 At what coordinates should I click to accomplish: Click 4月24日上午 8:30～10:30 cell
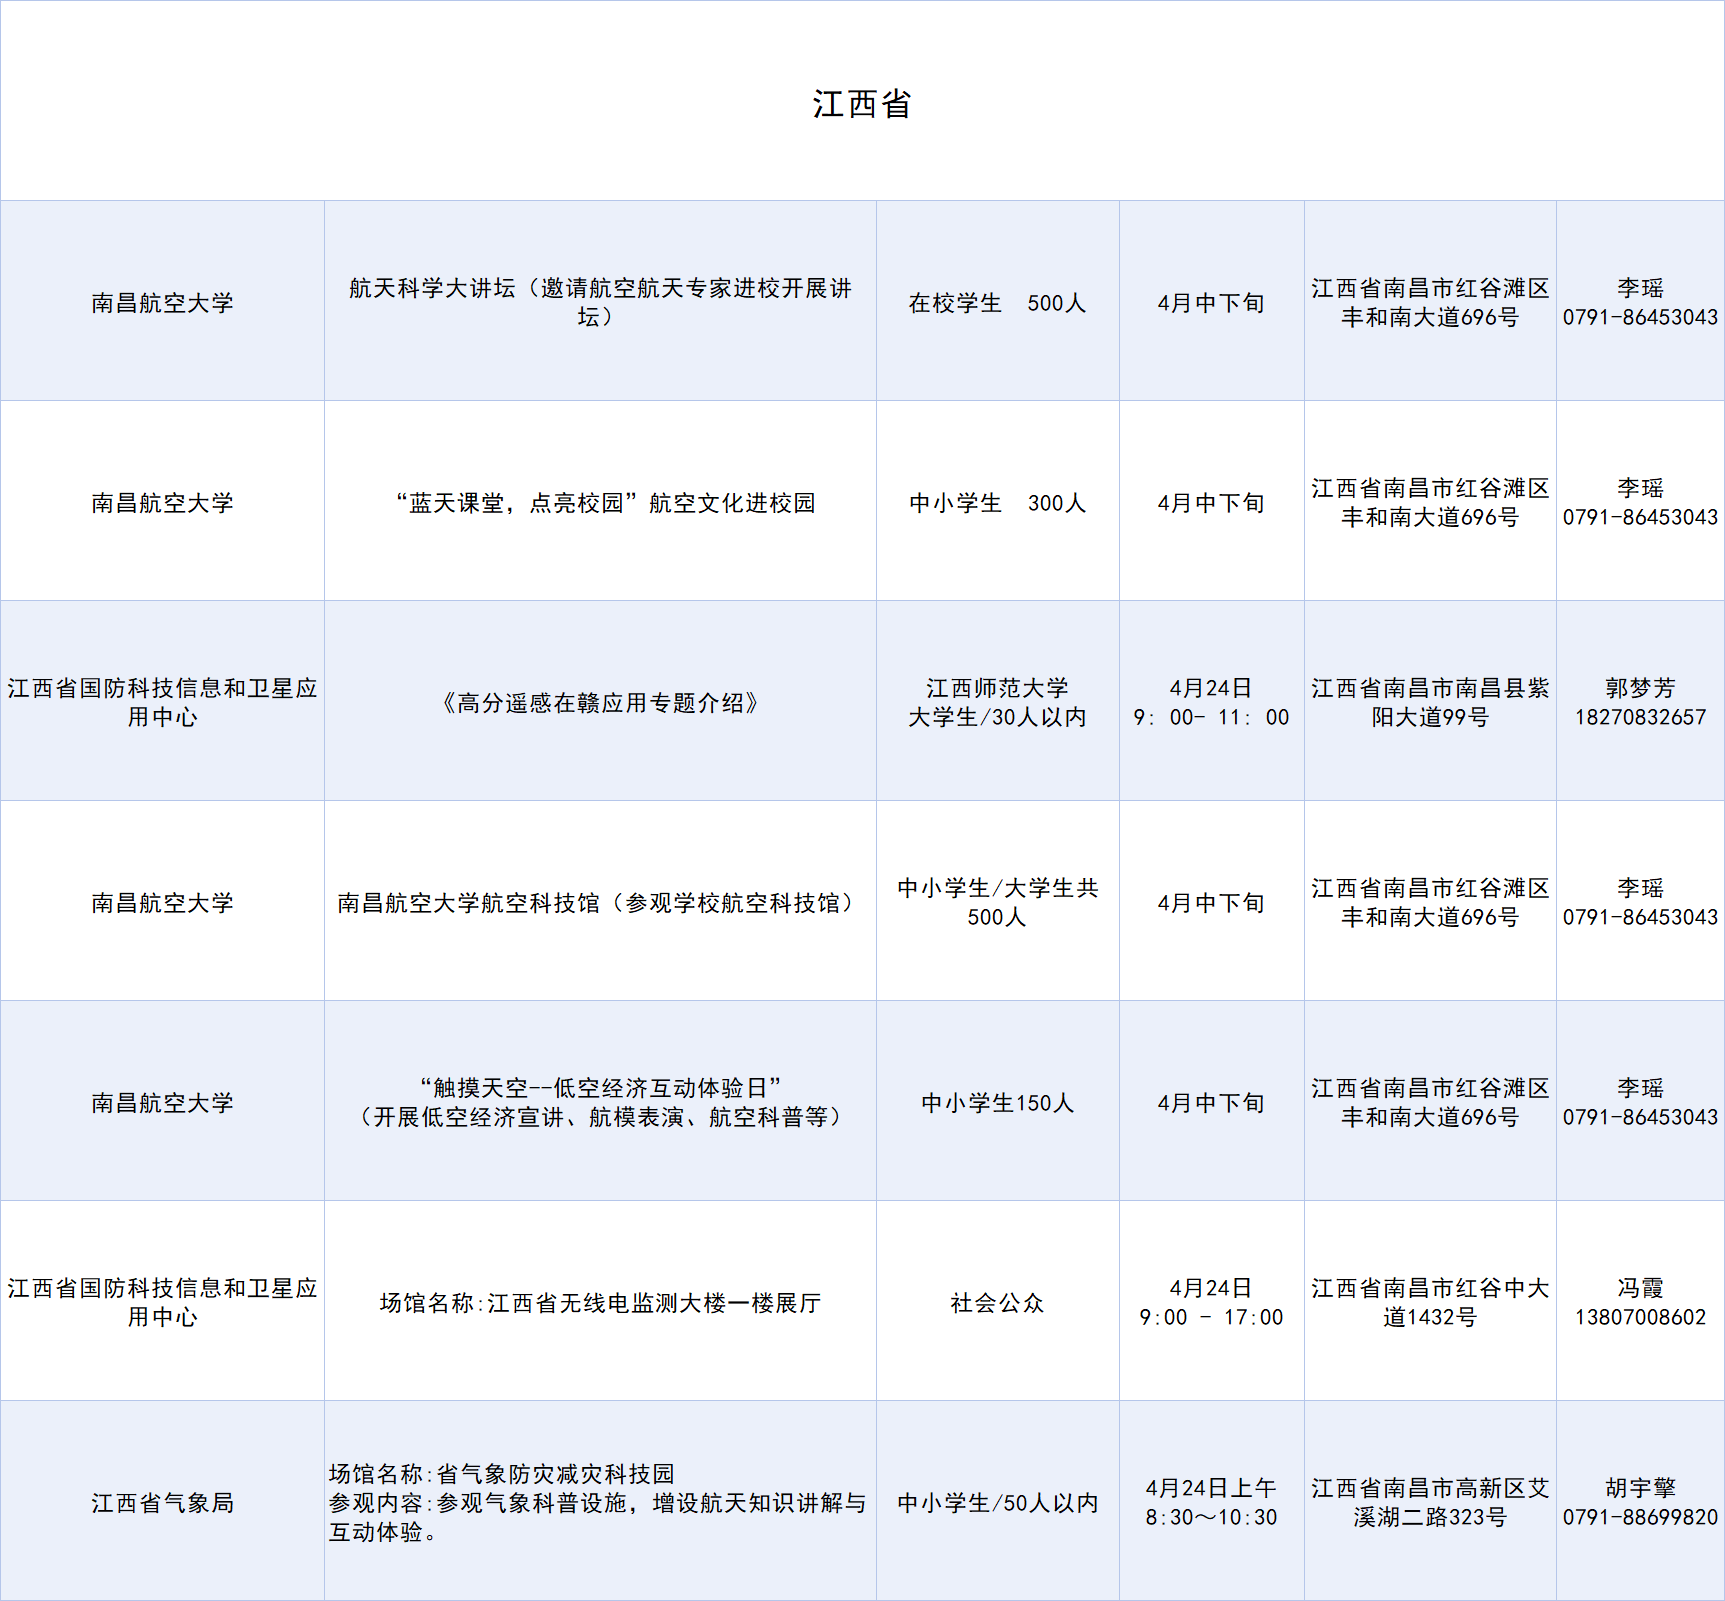tap(1212, 1501)
